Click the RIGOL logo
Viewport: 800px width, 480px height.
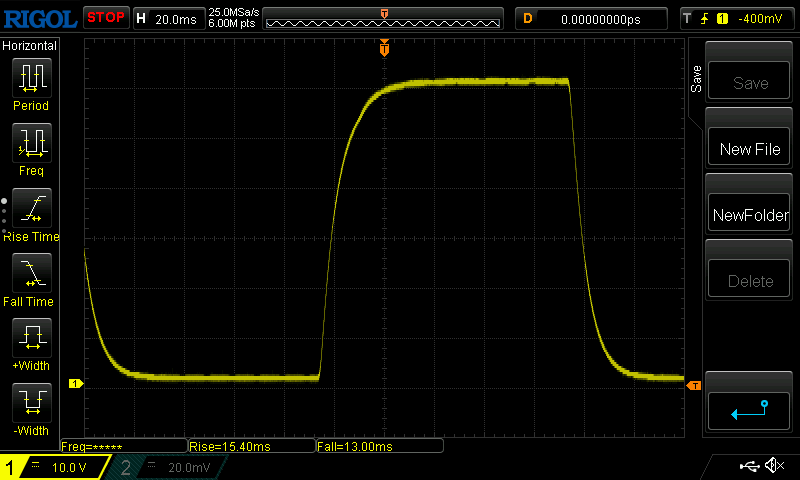tap(40, 19)
